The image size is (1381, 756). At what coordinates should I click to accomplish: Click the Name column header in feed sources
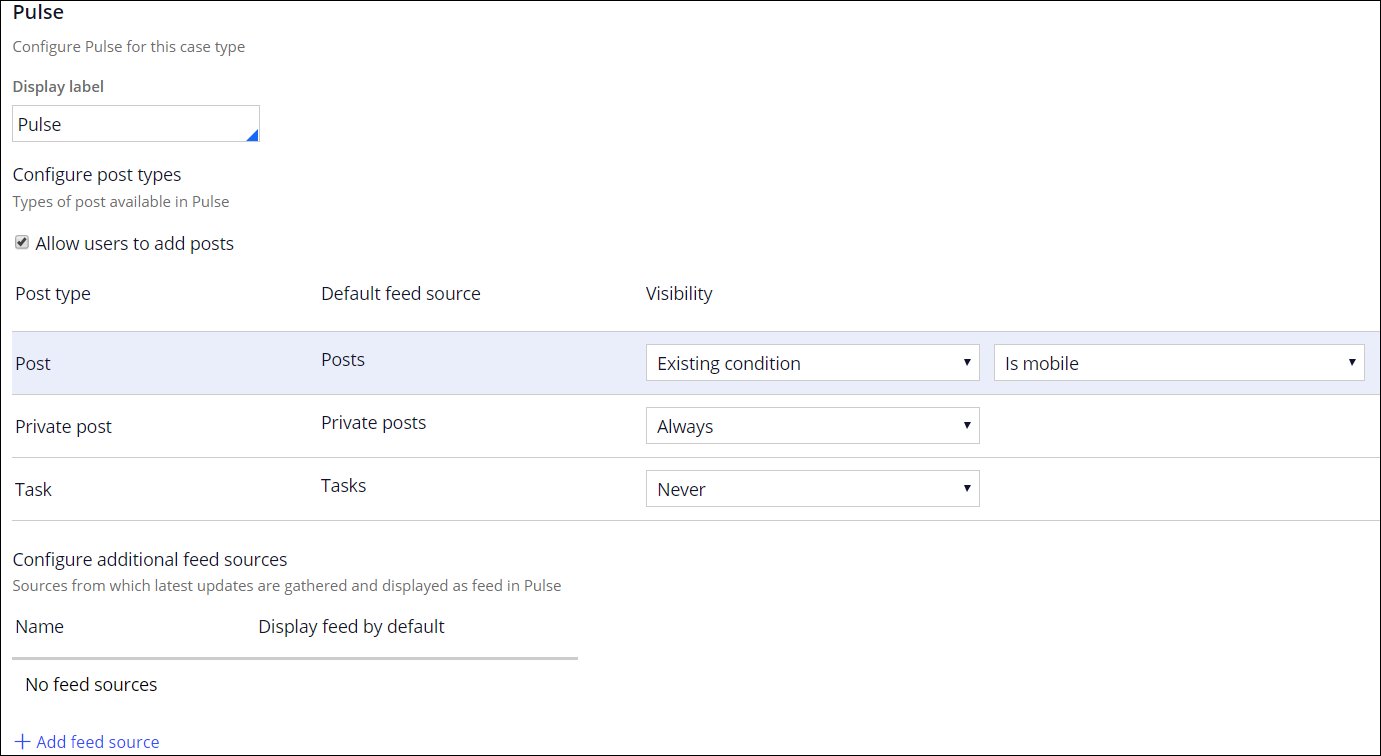pos(40,627)
